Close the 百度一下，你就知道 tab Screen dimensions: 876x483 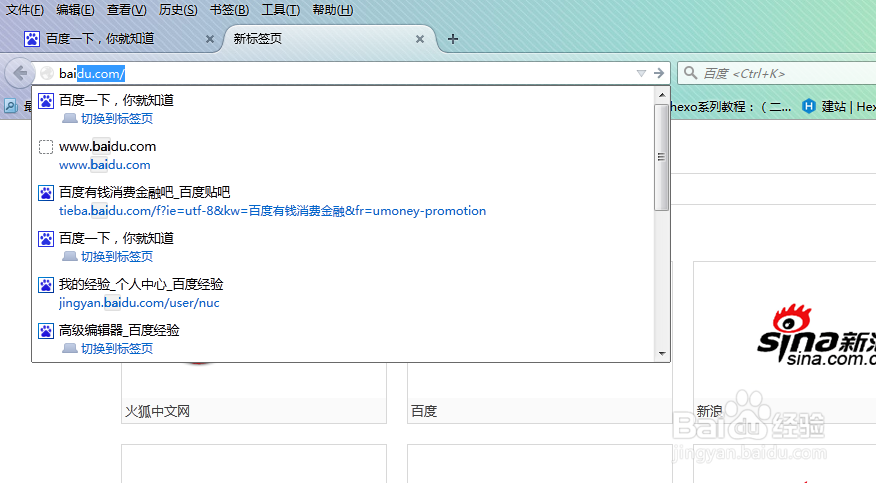click(x=210, y=39)
